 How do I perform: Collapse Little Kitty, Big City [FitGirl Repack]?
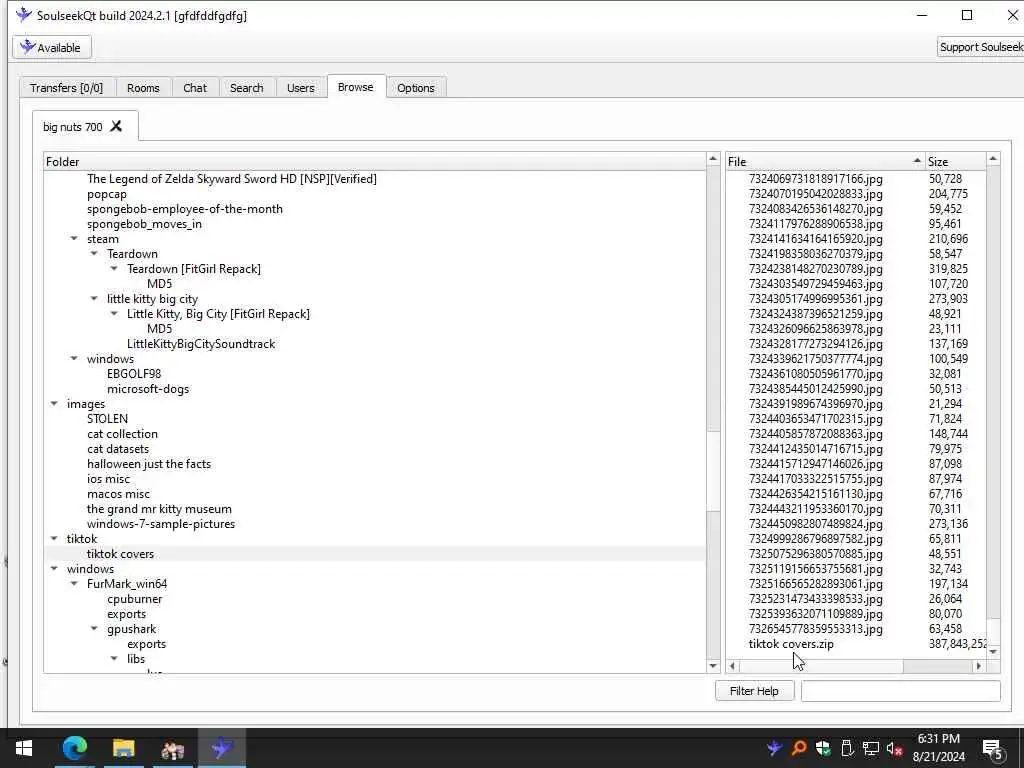pos(114,314)
